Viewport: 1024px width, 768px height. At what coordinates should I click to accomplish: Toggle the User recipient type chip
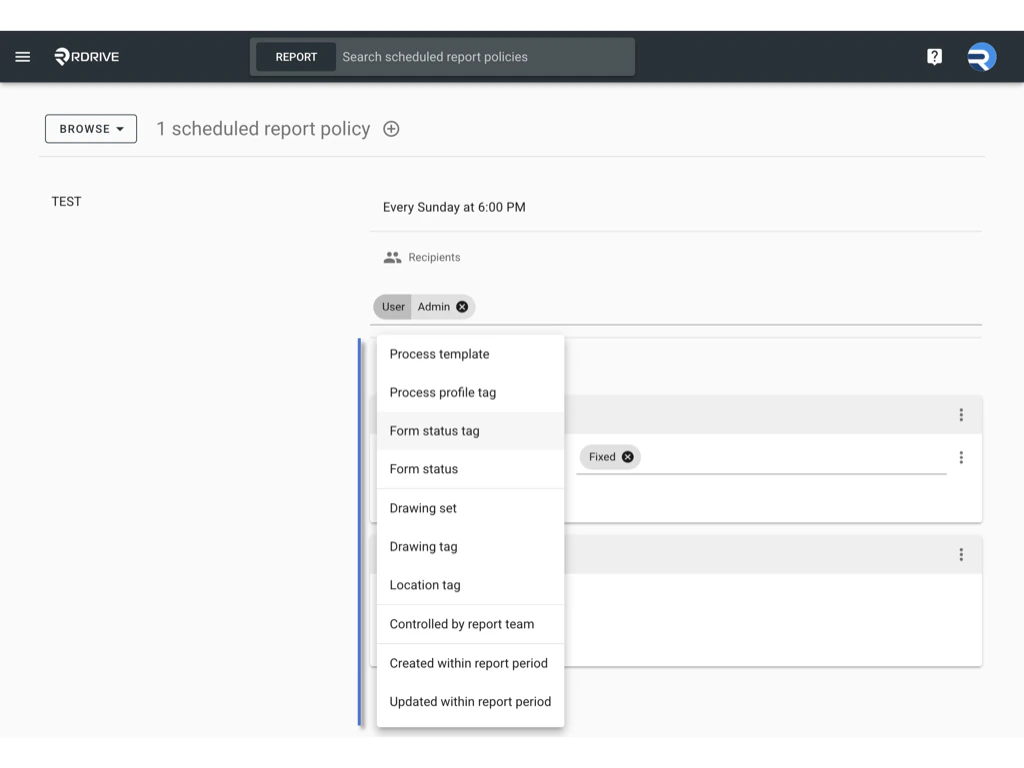(392, 307)
